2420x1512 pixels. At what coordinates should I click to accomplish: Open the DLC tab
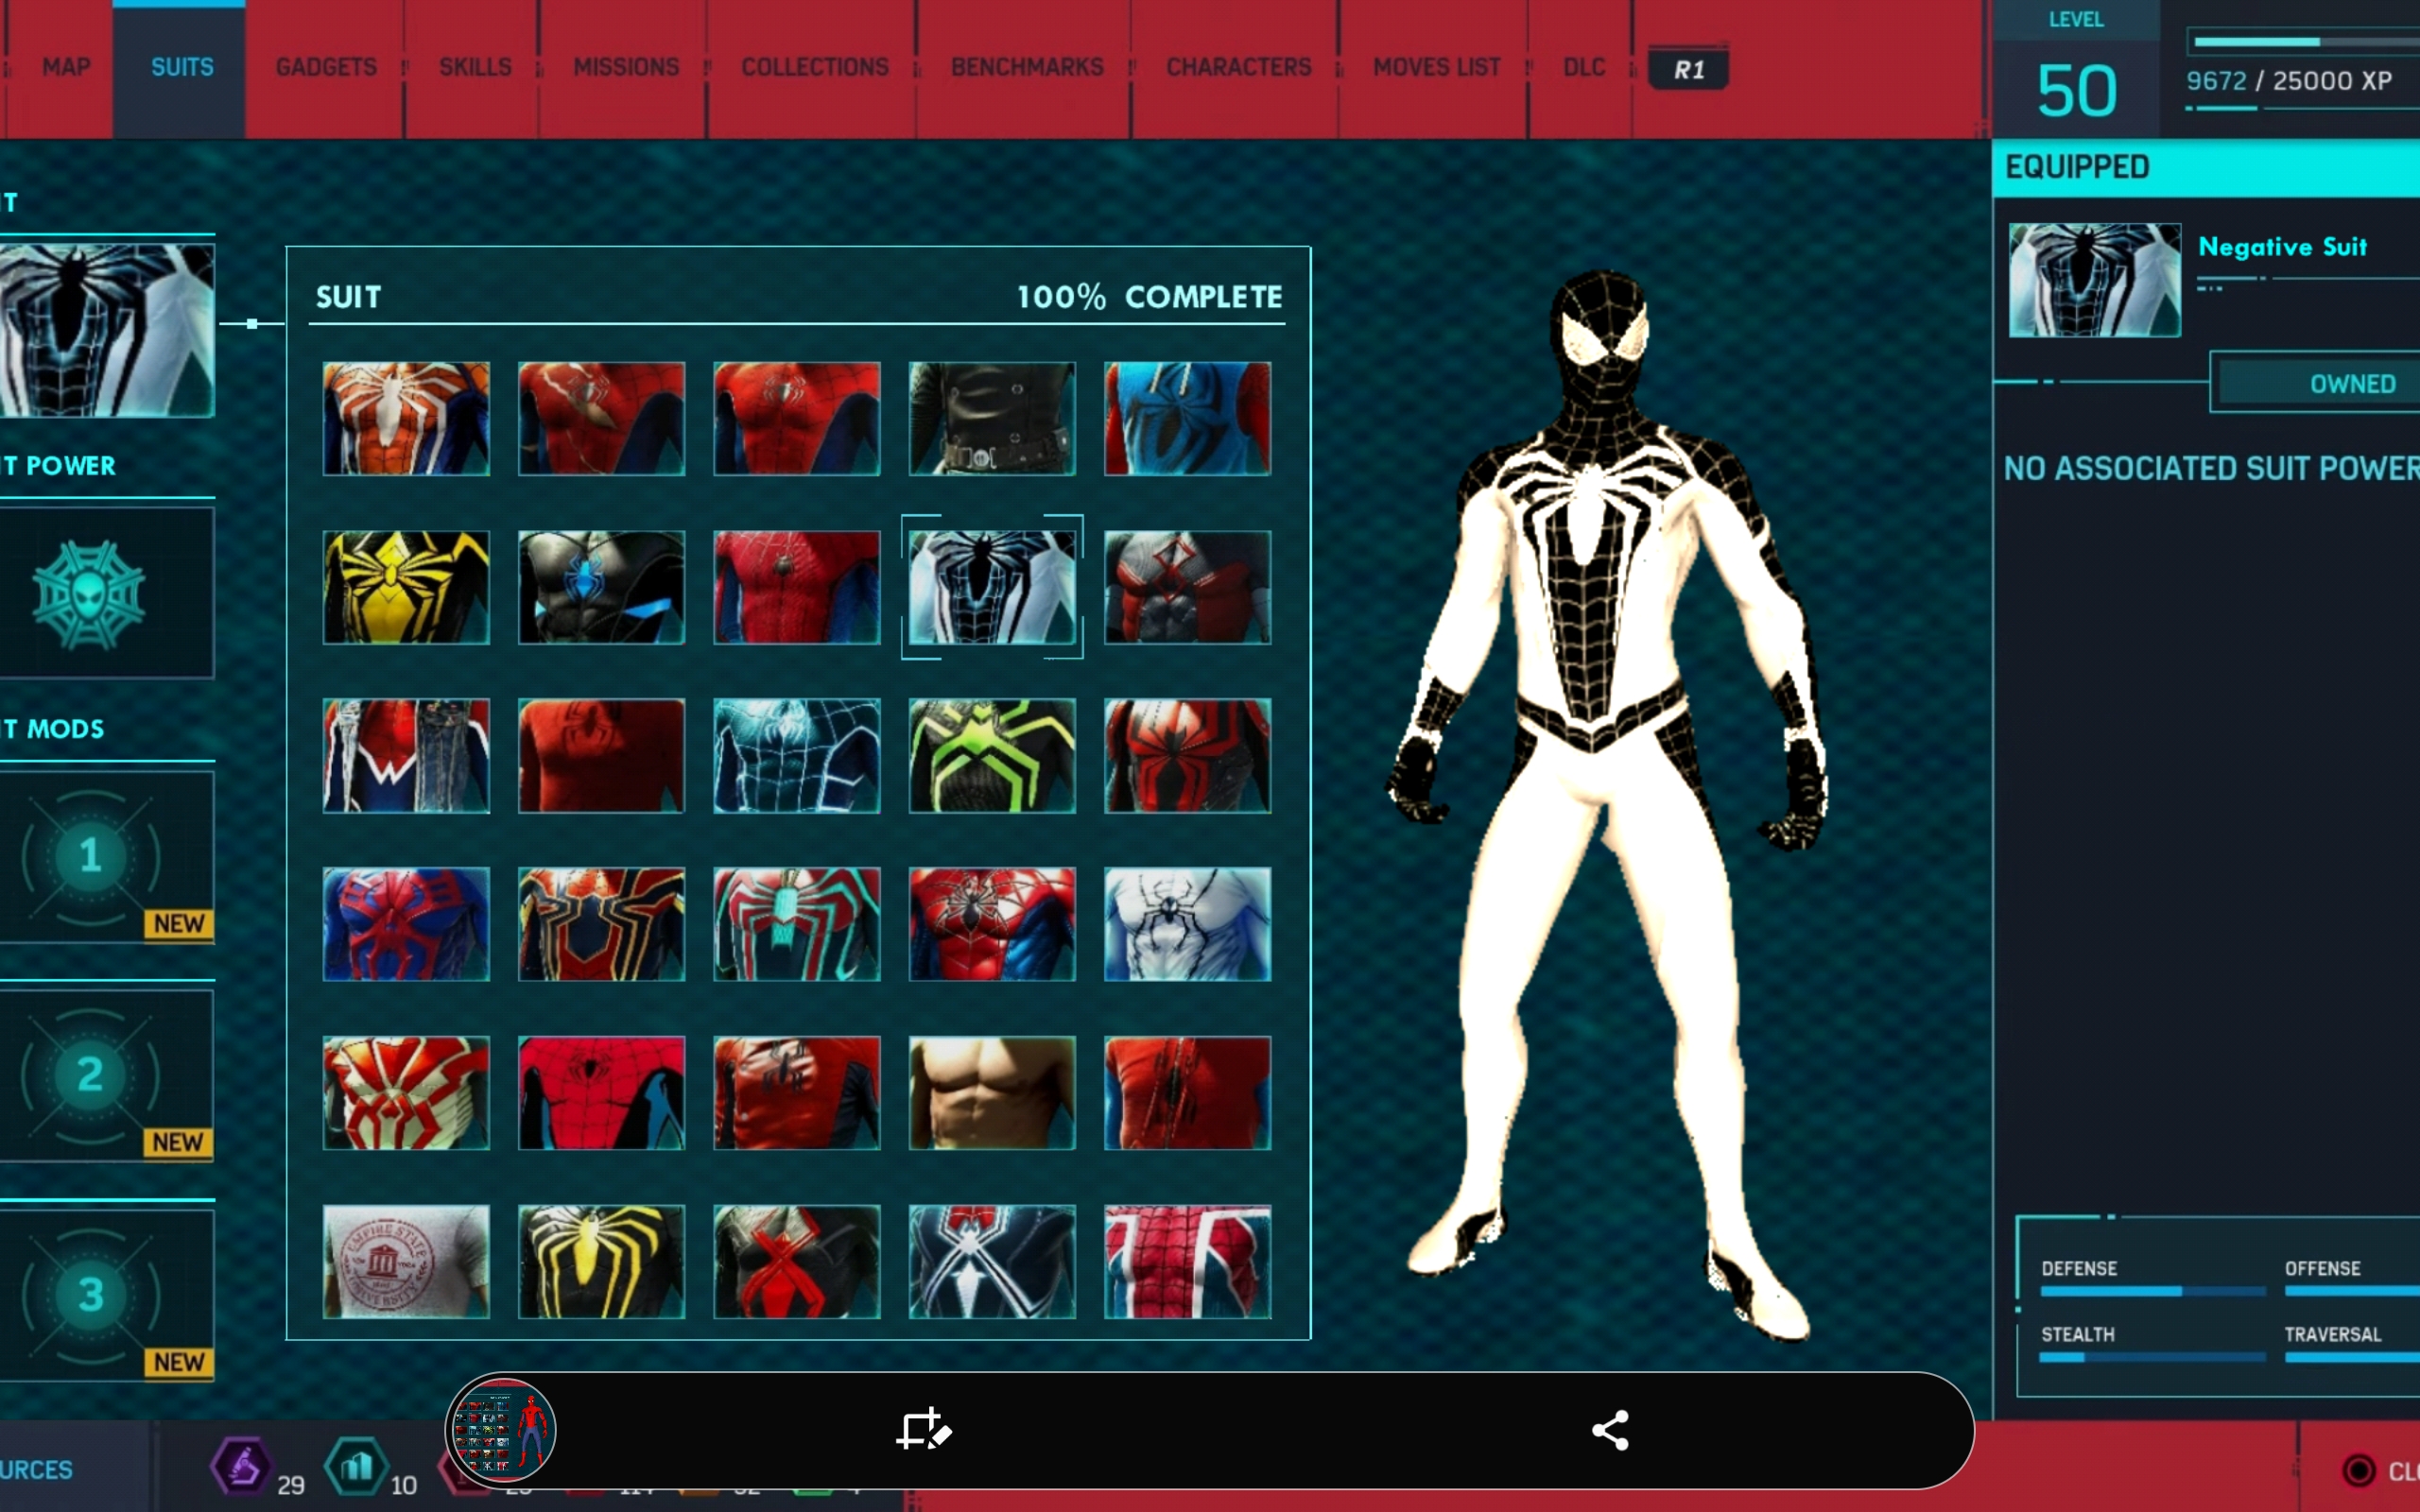click(x=1584, y=67)
